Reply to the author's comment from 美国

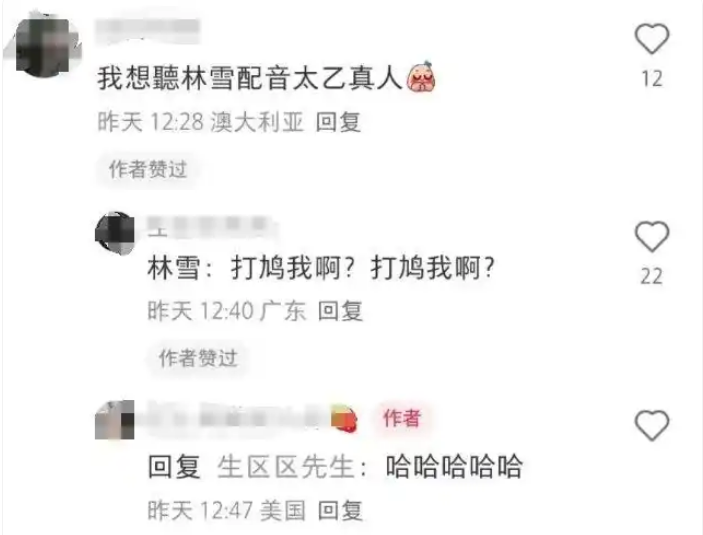coord(340,510)
